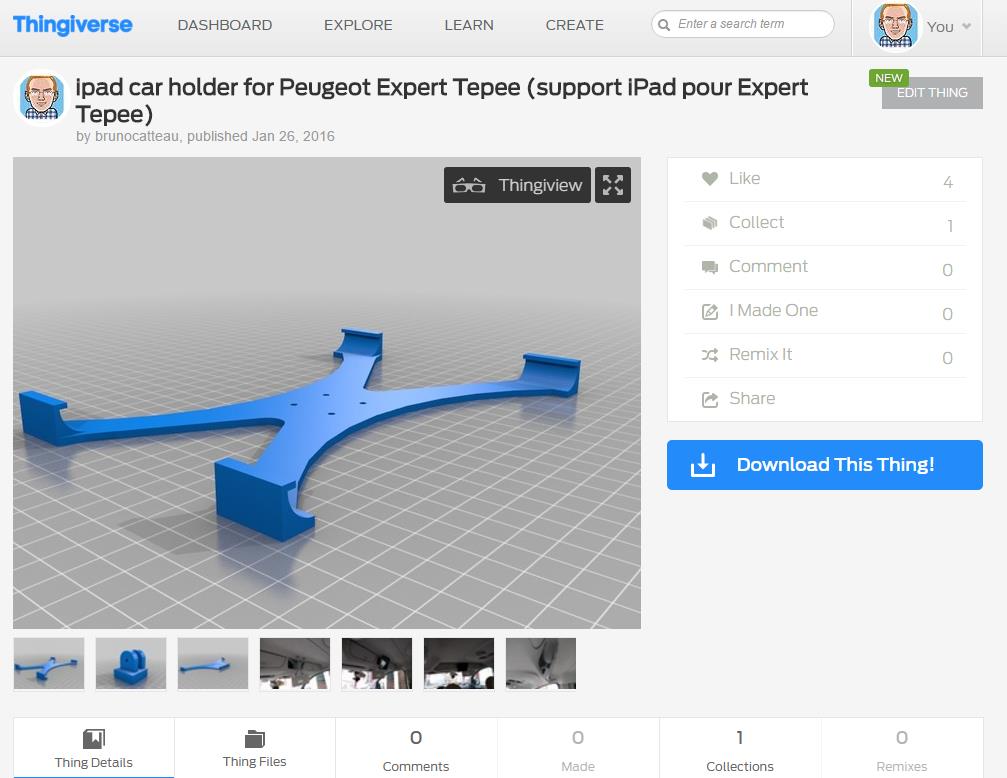Click the thing title heading
This screenshot has width=1007, height=778.
pos(441,100)
